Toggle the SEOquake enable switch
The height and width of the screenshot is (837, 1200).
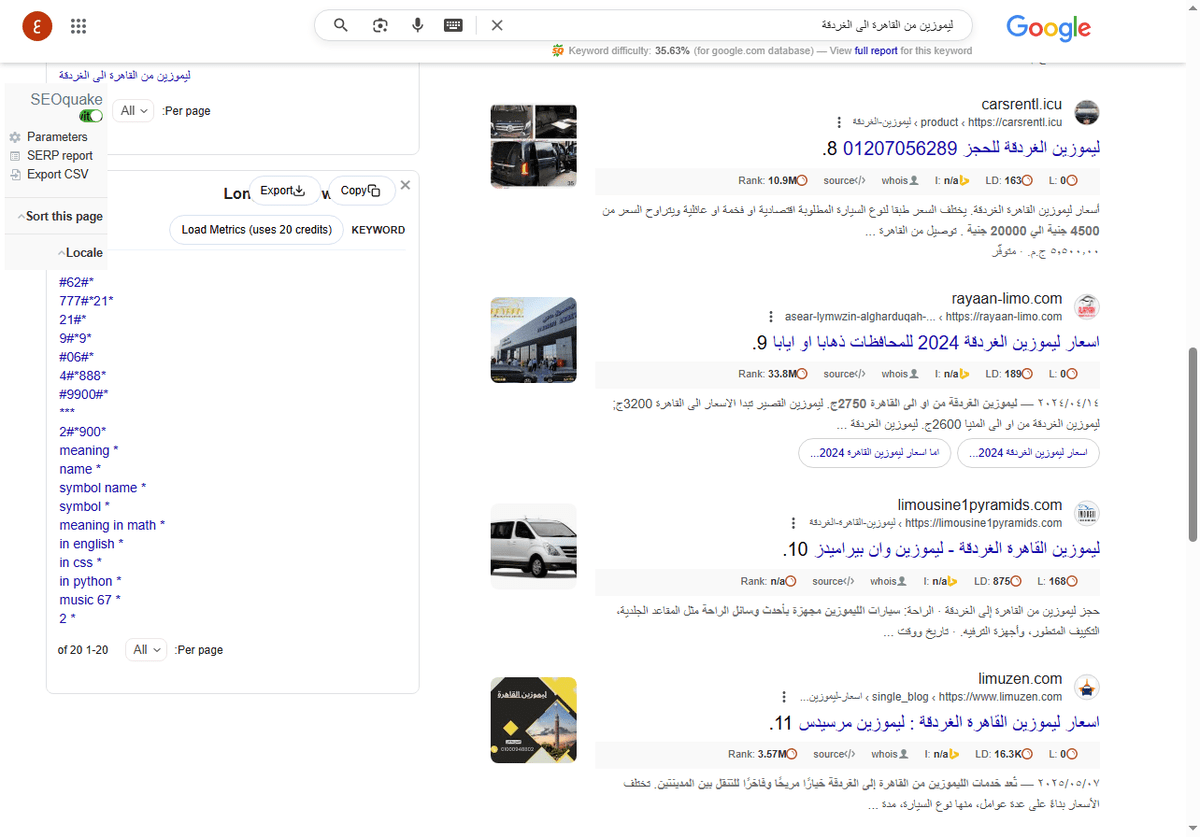[x=90, y=115]
